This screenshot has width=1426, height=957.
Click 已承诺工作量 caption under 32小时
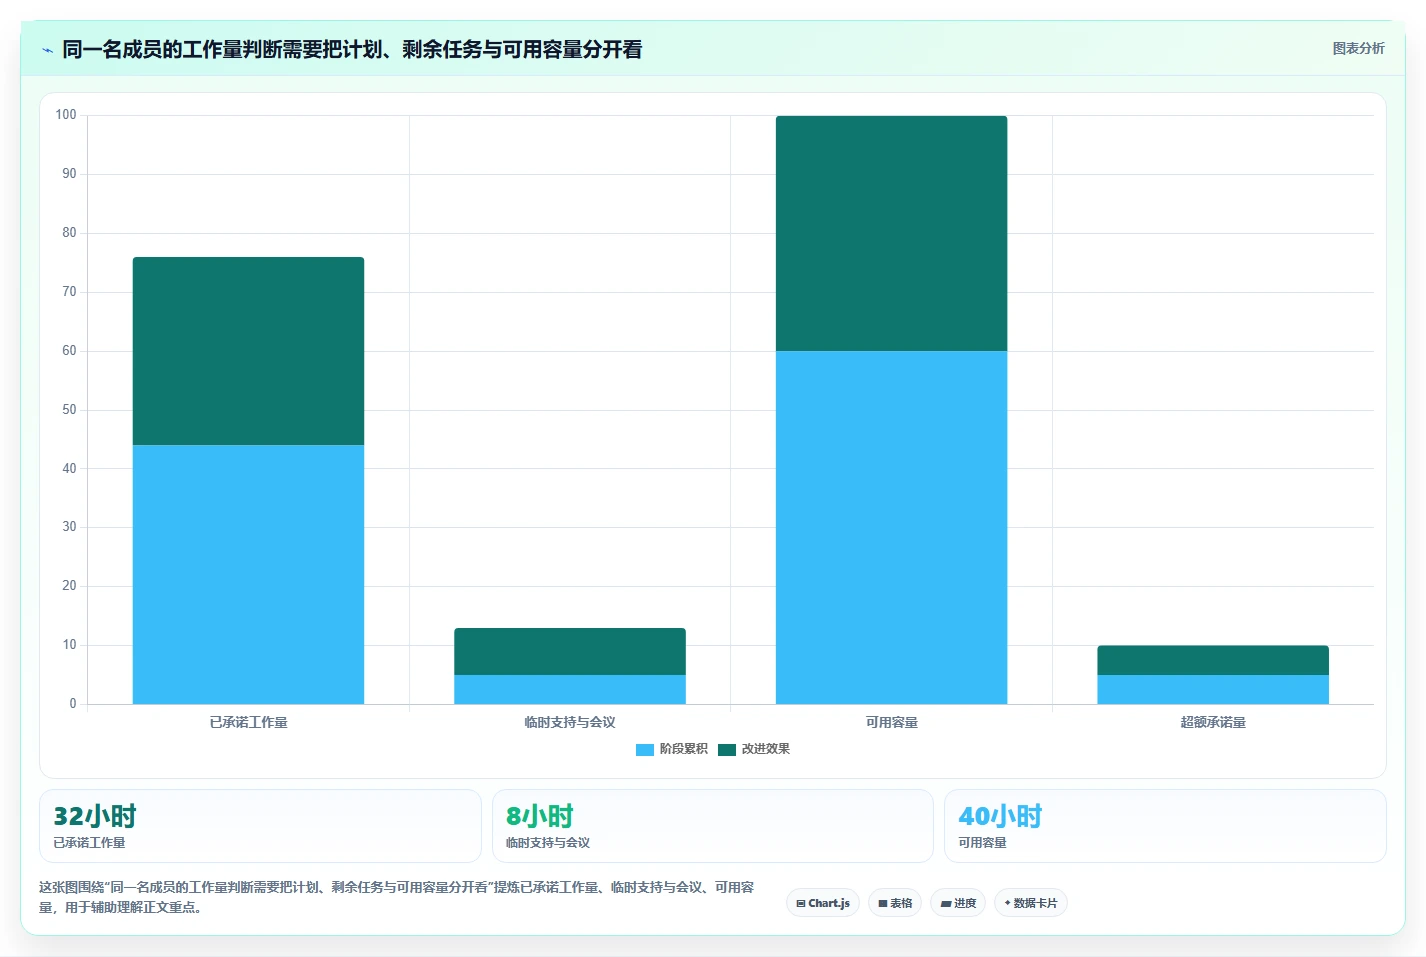(89, 843)
